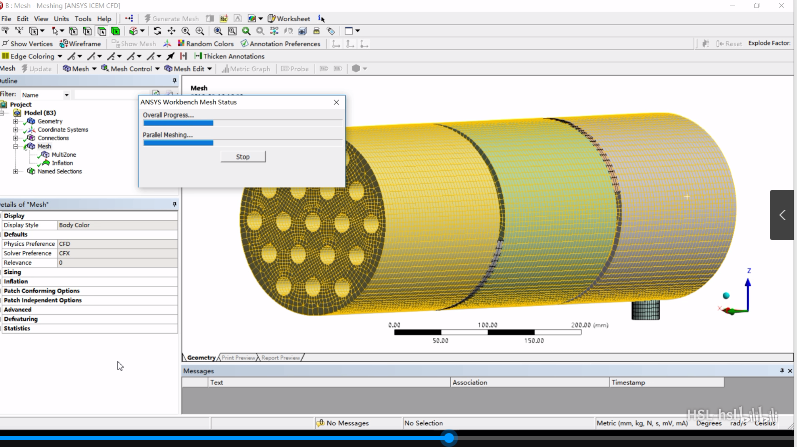Screen dimensions: 797x447
Task: Click the pin icon on Messages panel
Action: click(x=782, y=371)
